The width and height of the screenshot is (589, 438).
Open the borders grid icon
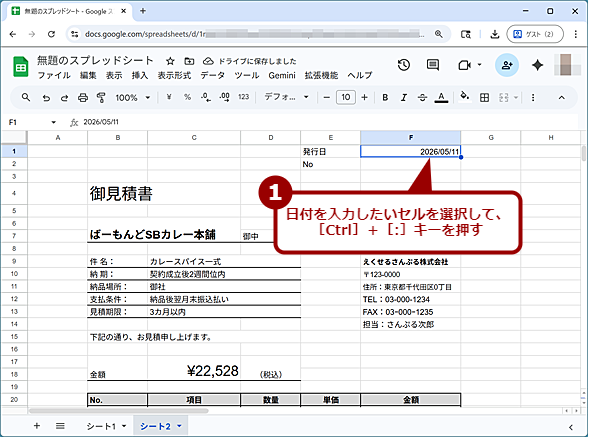point(485,98)
